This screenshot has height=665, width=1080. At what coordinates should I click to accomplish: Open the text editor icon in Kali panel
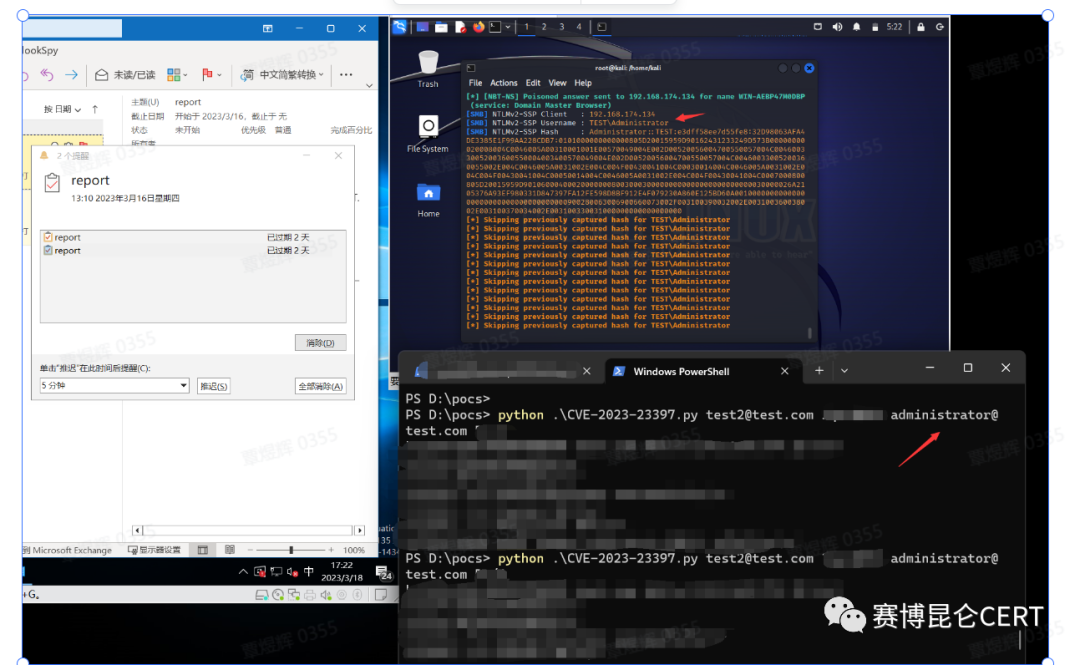(x=459, y=27)
